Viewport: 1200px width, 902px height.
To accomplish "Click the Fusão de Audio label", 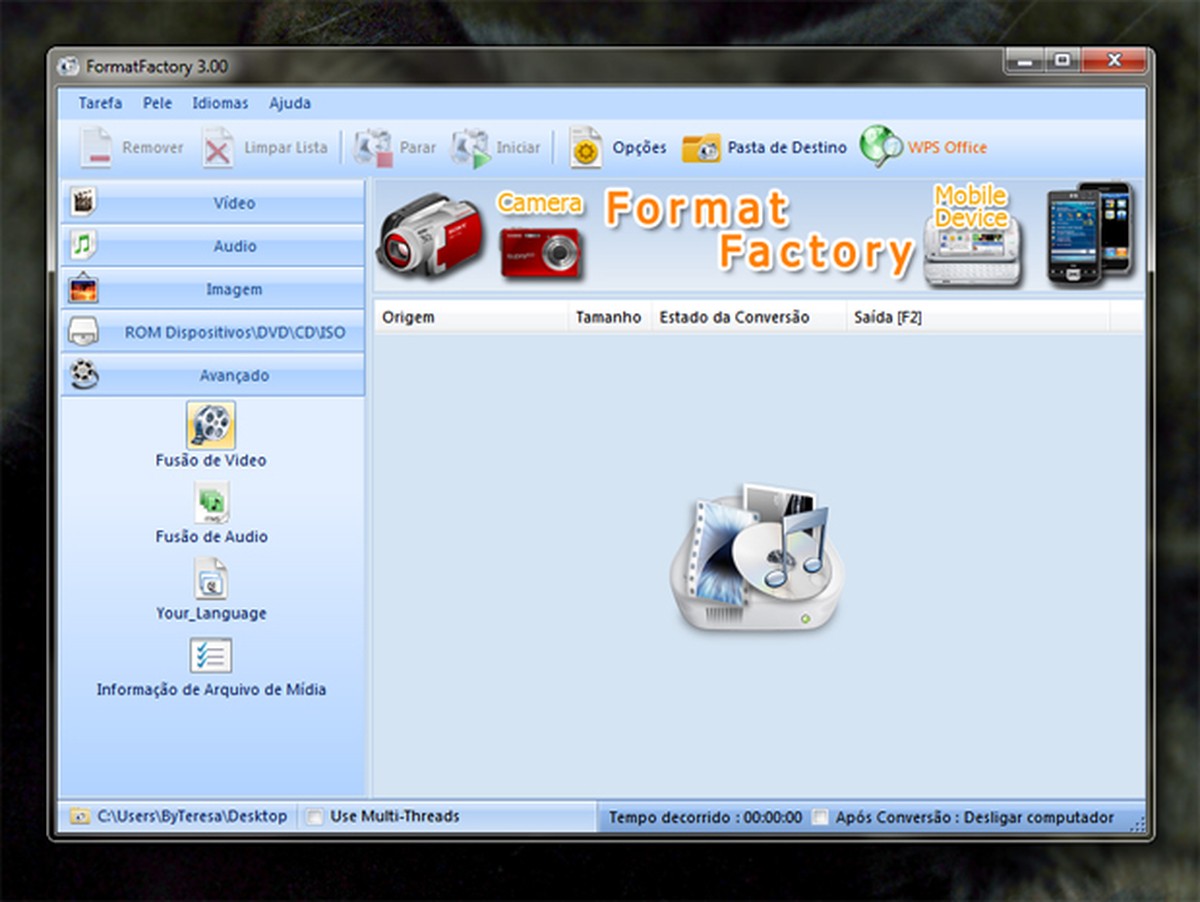I will point(211,537).
